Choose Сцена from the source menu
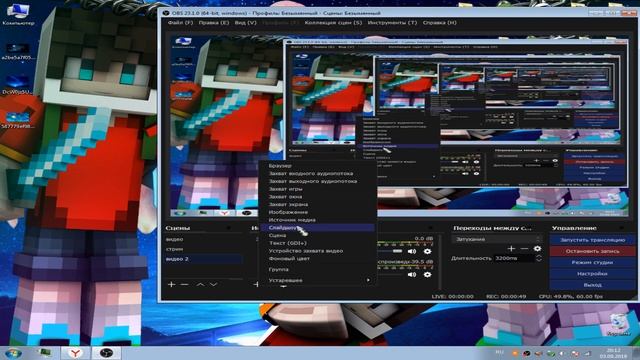Viewport: 640px width, 360px height. (x=317, y=236)
